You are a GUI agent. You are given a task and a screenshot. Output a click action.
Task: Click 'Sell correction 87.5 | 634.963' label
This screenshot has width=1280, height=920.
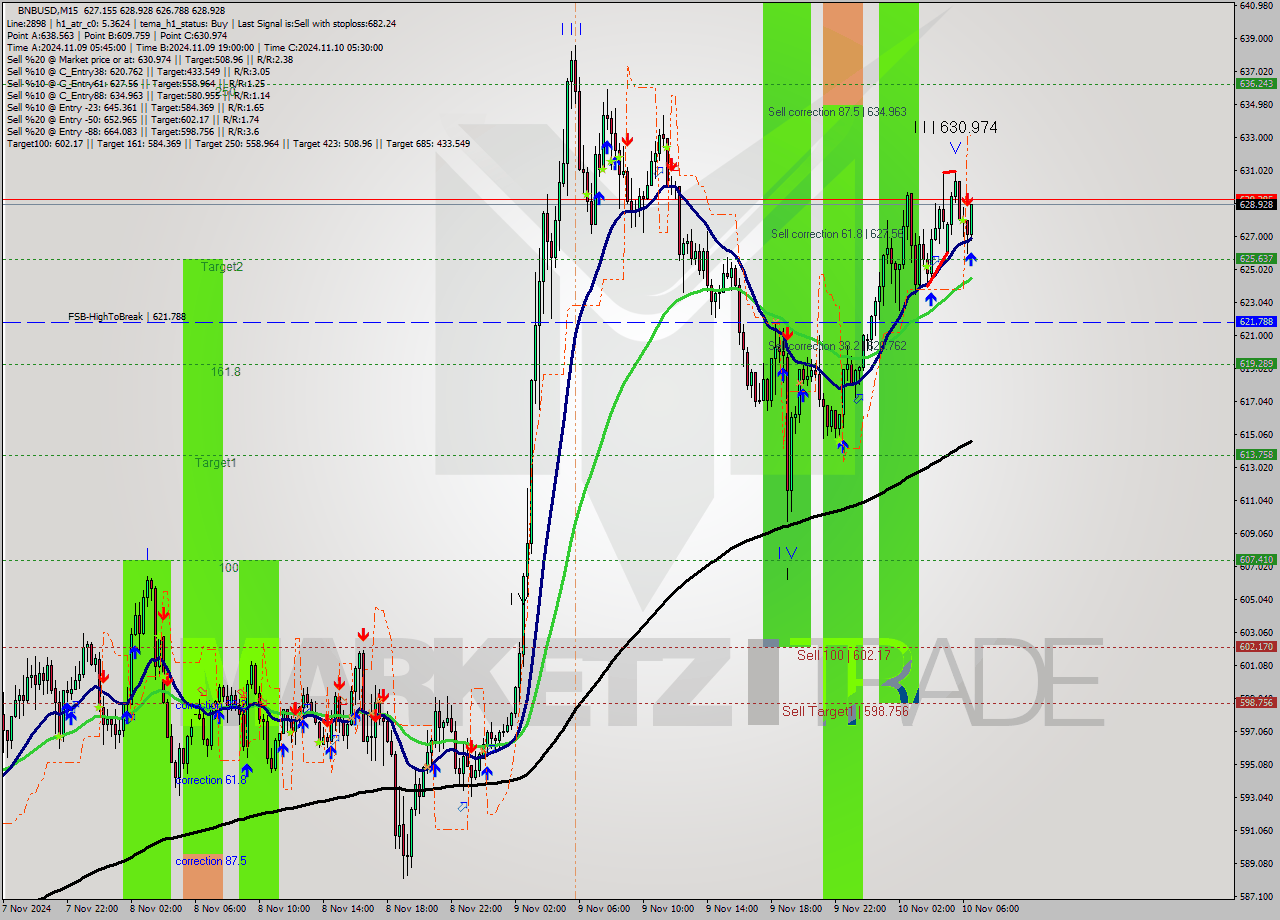pos(837,112)
